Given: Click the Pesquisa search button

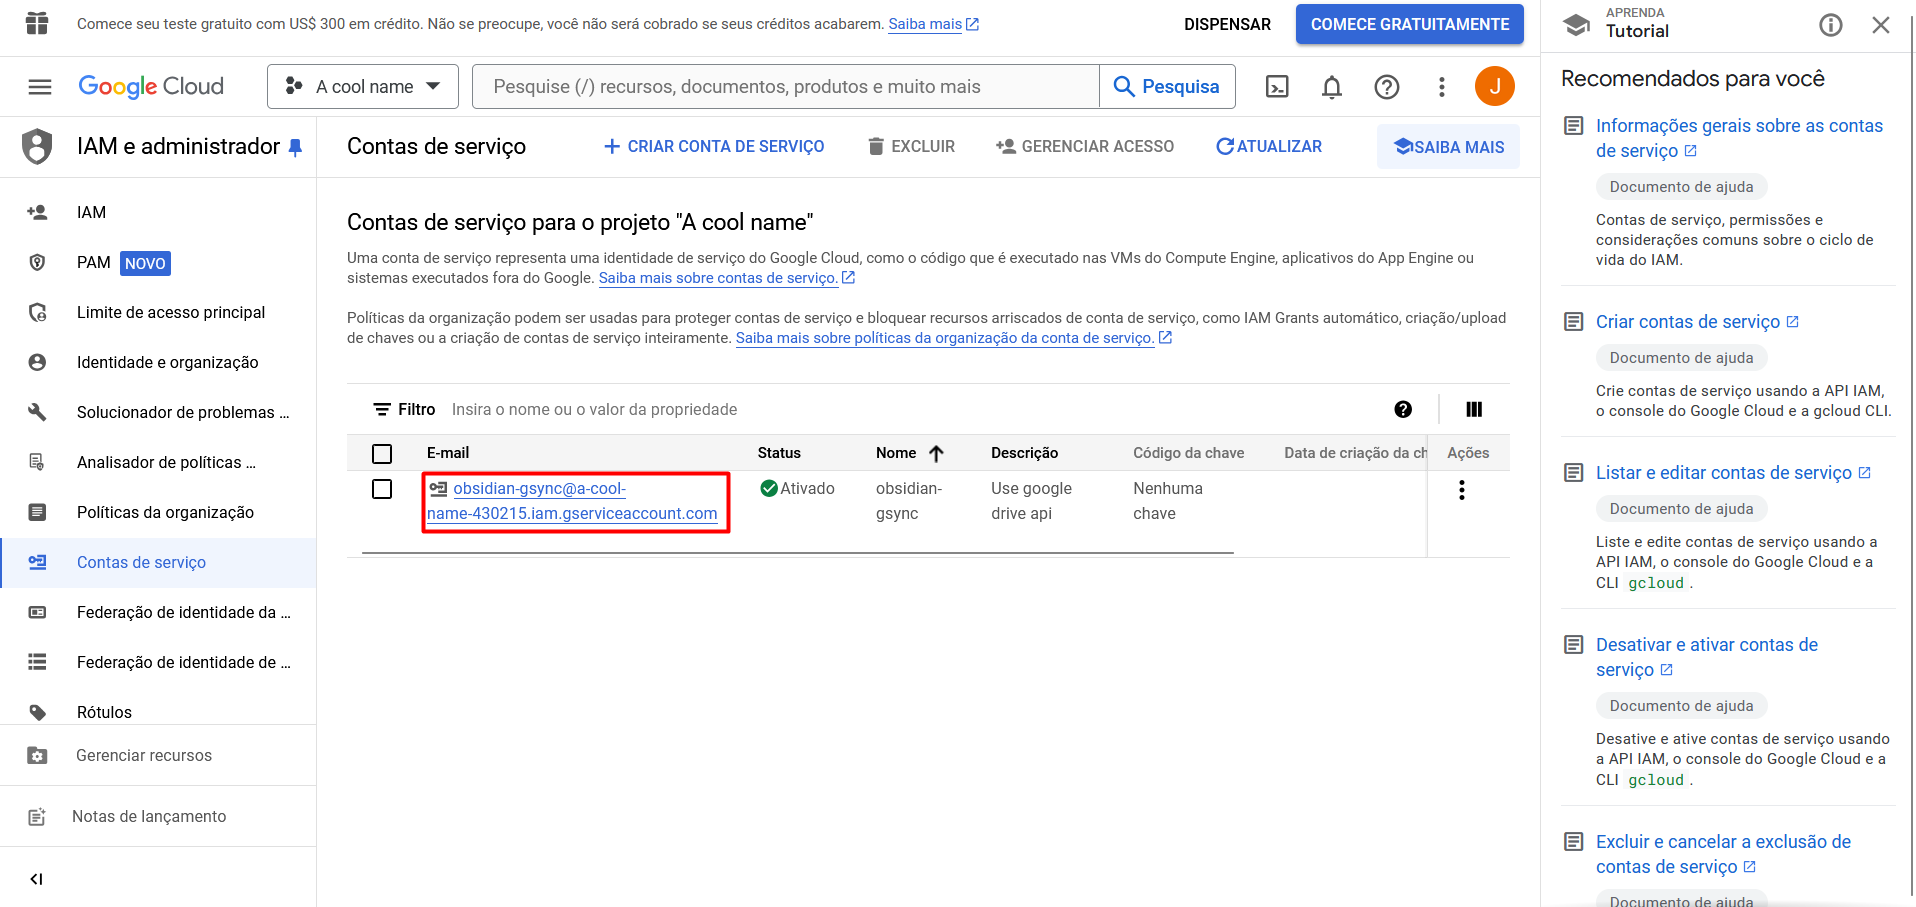Looking at the screenshot, I should click(x=1167, y=87).
